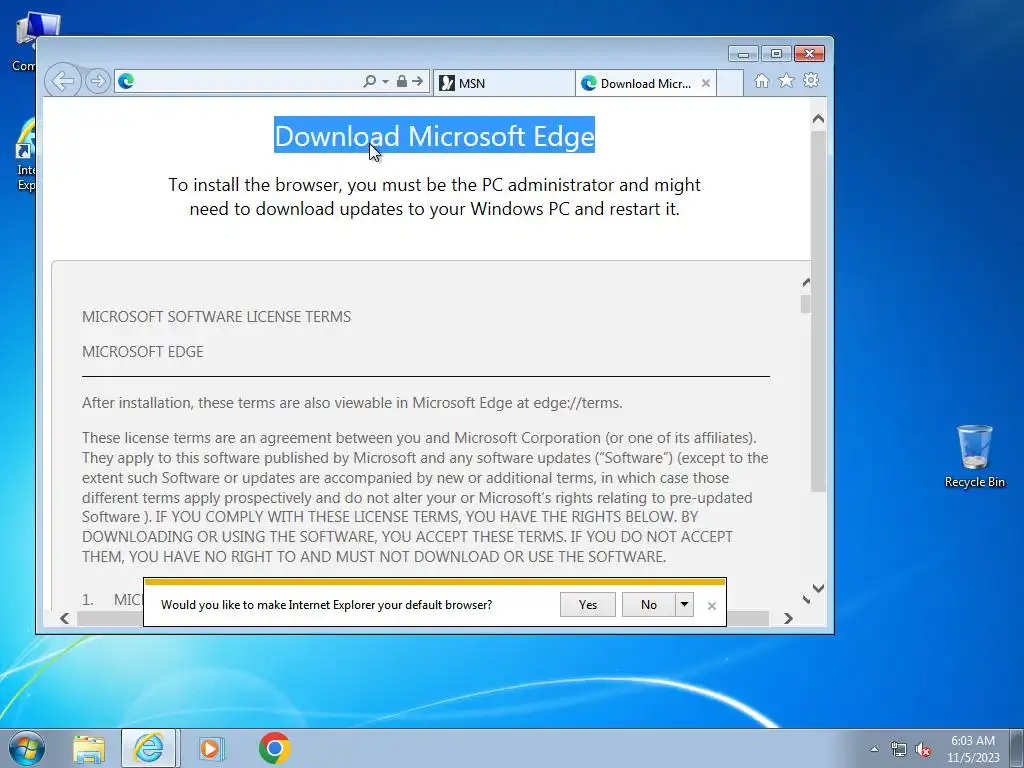Click the muted volume tray icon
This screenshot has width=1024, height=768.
923,749
